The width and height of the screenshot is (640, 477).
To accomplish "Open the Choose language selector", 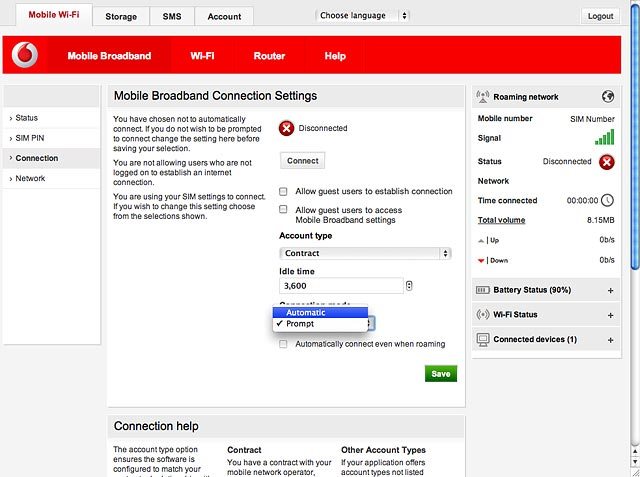I will point(362,16).
